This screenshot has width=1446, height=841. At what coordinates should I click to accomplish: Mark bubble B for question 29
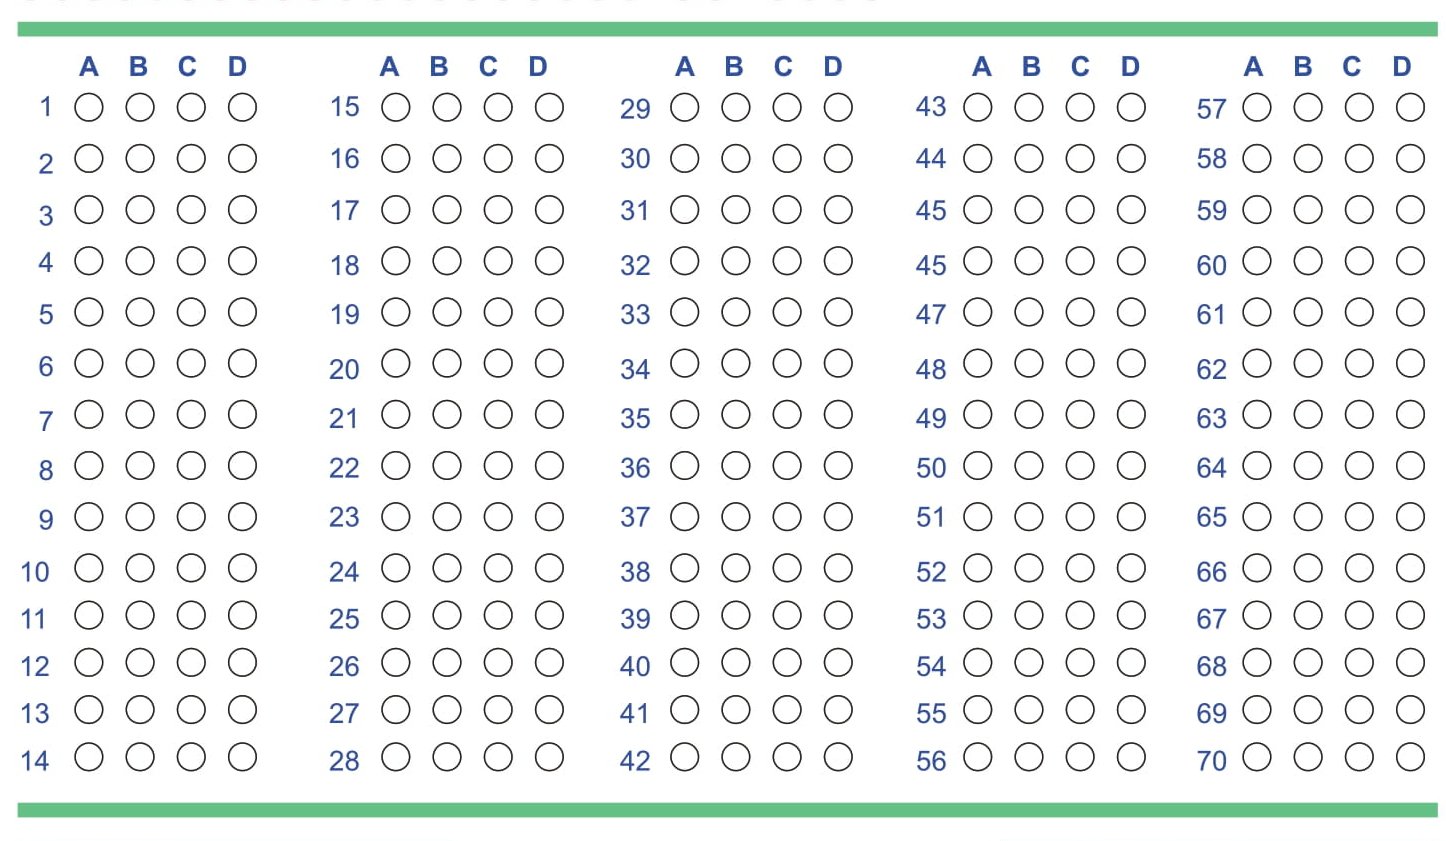coord(736,107)
